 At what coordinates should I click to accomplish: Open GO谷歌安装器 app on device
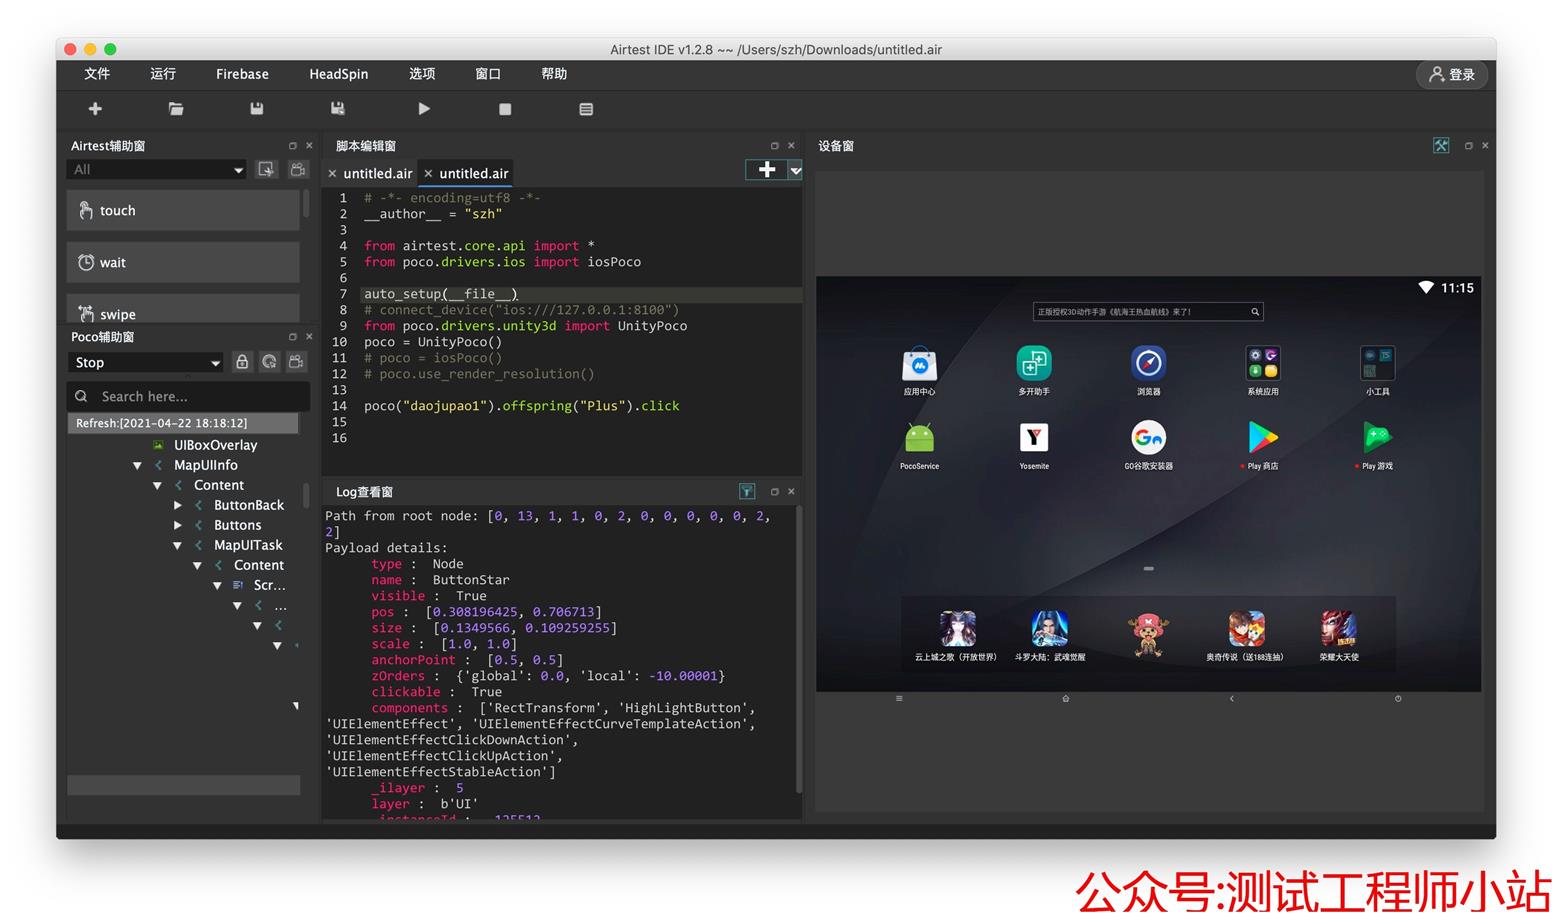[1148, 446]
